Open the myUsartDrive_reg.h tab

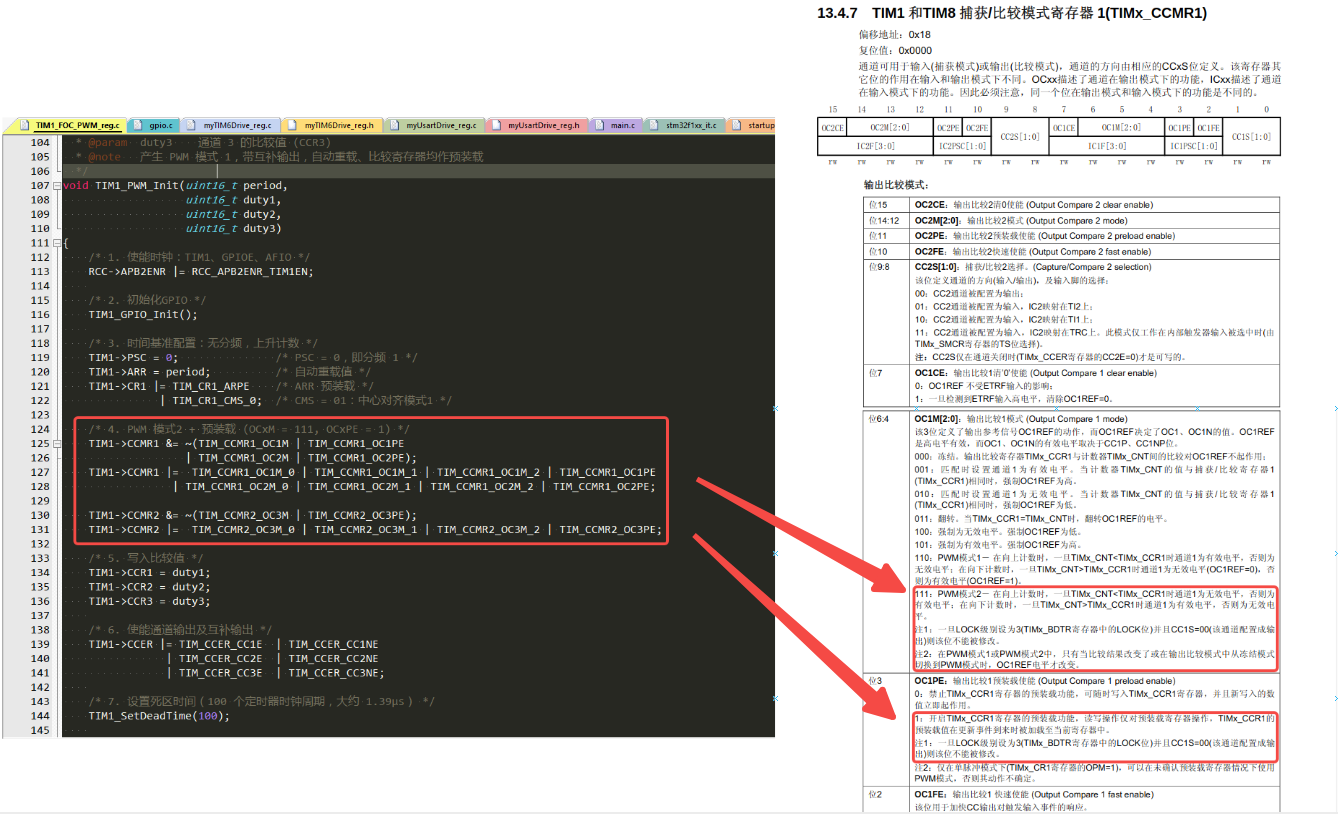pos(535,126)
